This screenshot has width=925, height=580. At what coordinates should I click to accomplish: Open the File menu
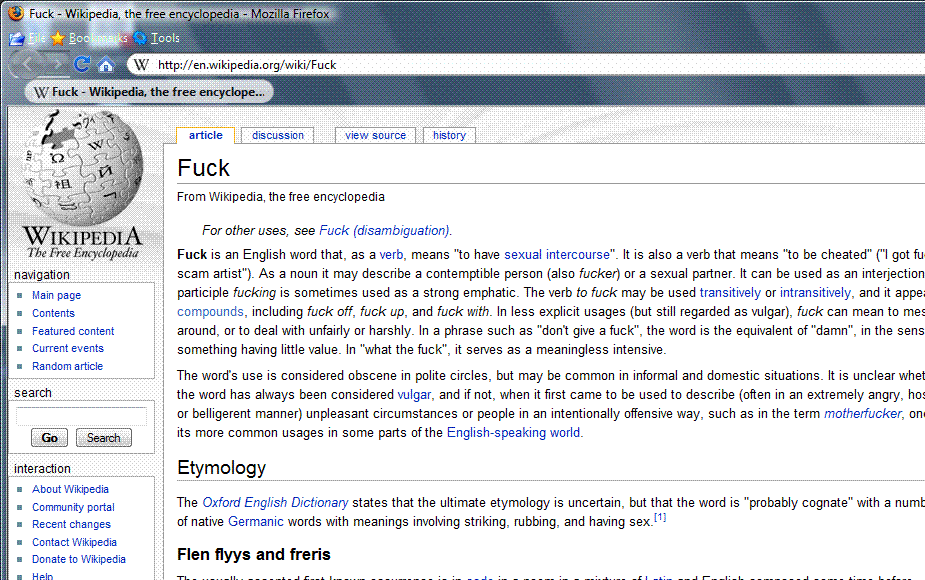pyautogui.click(x=37, y=38)
